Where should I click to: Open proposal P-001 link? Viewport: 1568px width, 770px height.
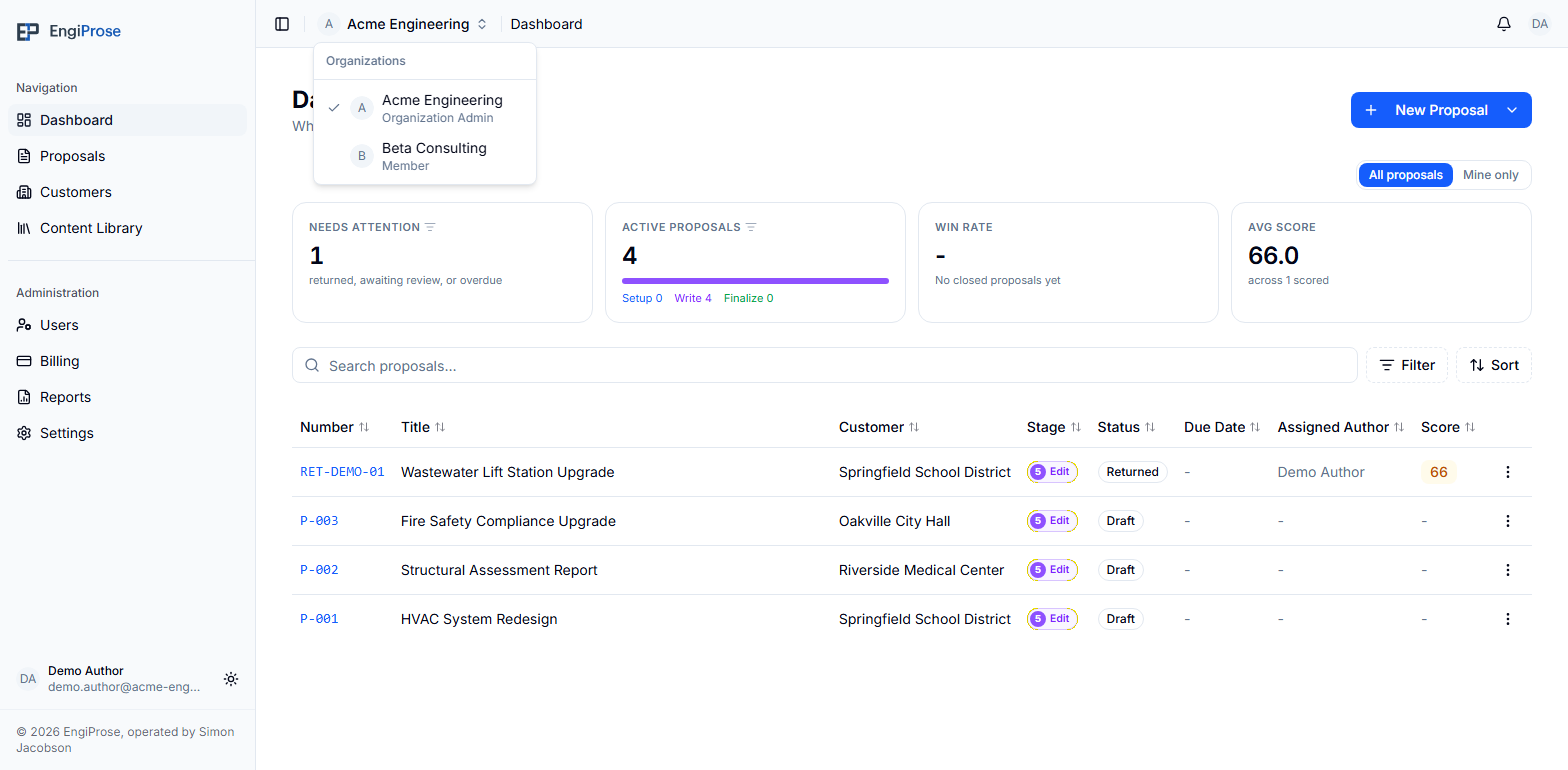point(319,619)
